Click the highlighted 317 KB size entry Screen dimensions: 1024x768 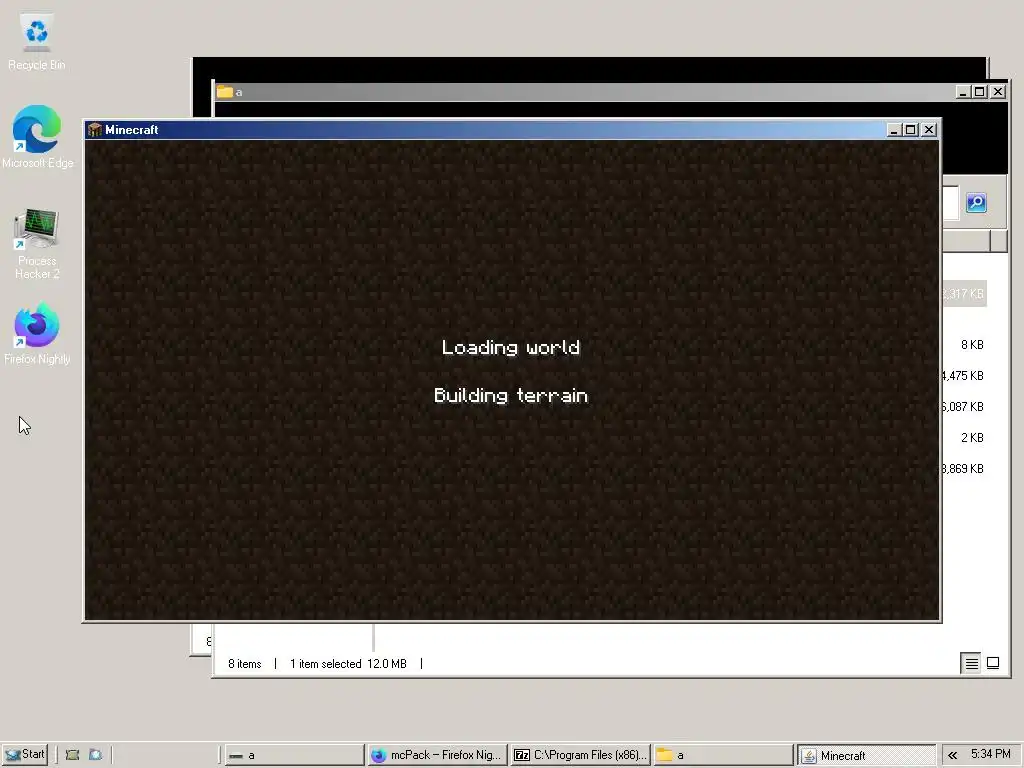tap(964, 294)
